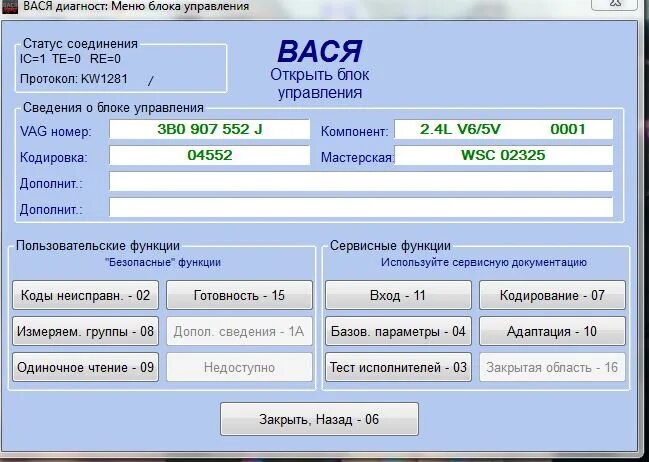Click the Кодировка: label

tap(53, 158)
